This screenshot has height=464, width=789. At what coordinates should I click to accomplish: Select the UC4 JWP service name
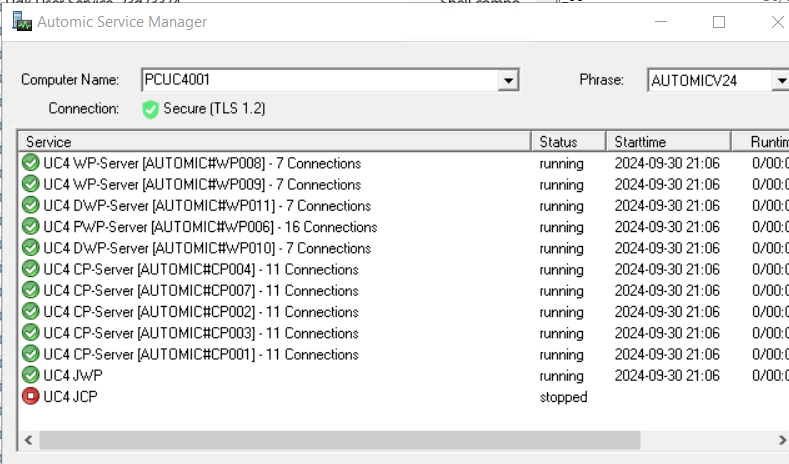73,375
